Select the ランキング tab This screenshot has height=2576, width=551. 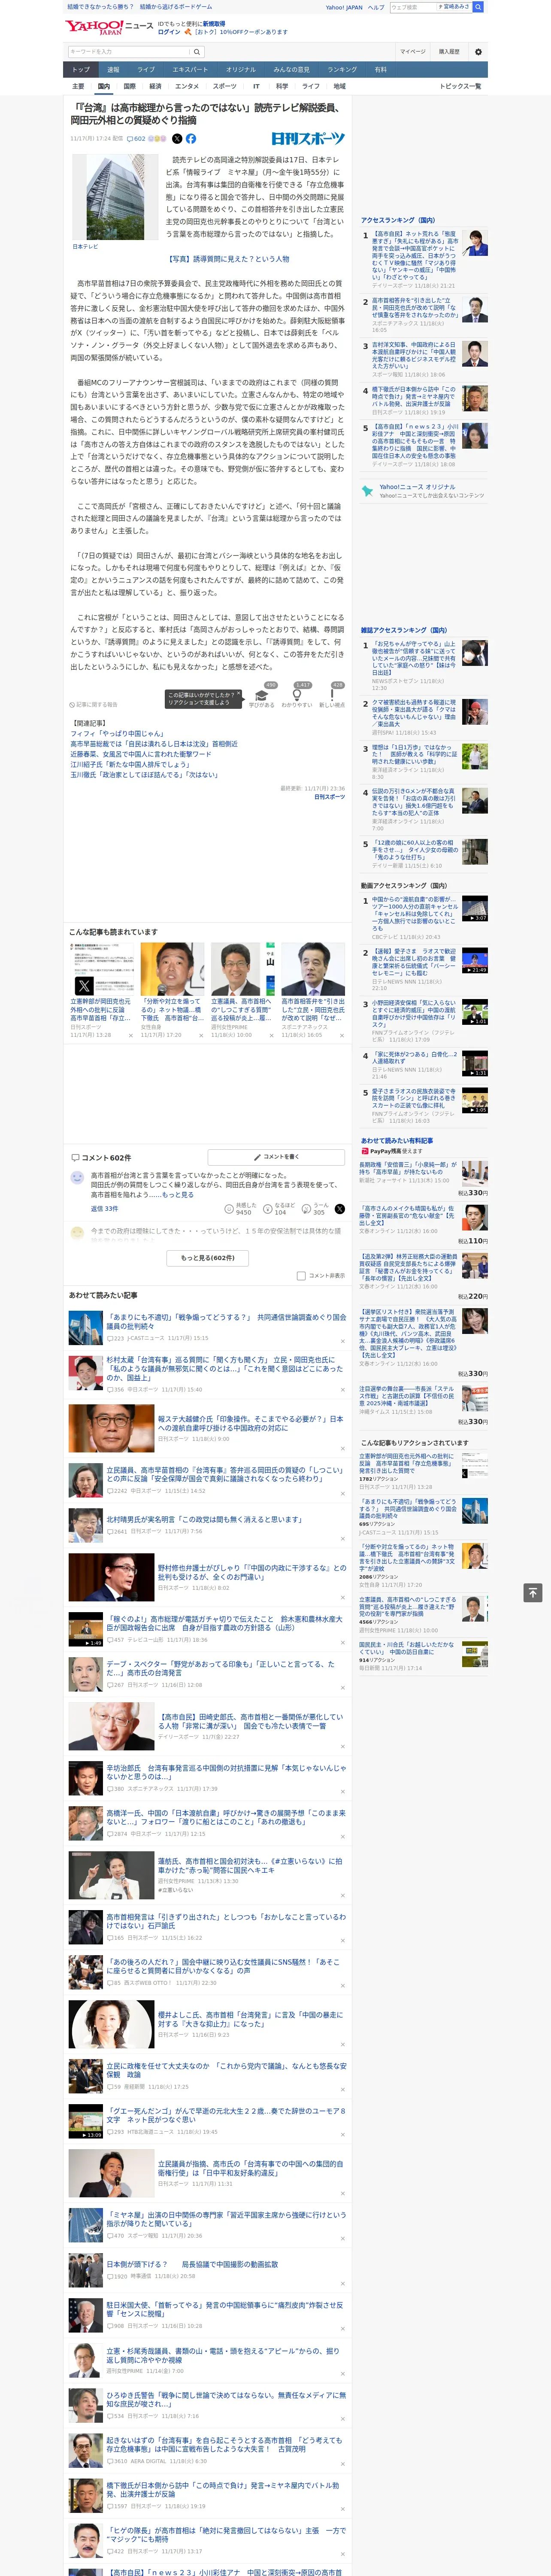(342, 69)
